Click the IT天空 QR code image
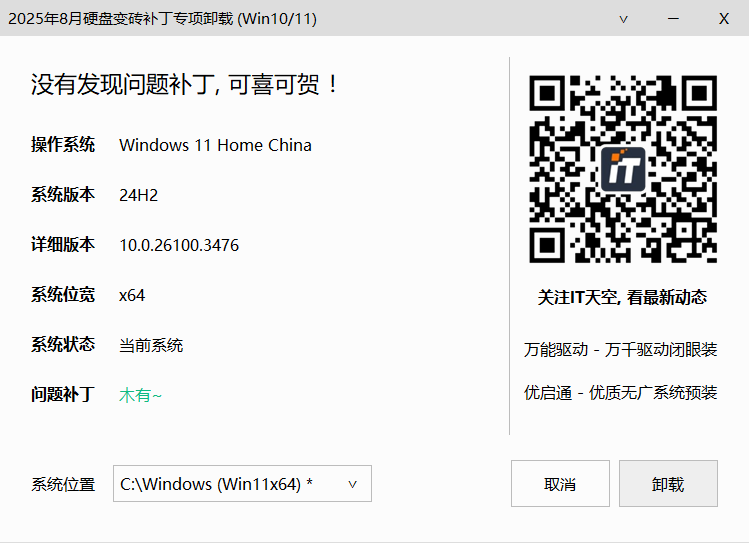 click(623, 169)
